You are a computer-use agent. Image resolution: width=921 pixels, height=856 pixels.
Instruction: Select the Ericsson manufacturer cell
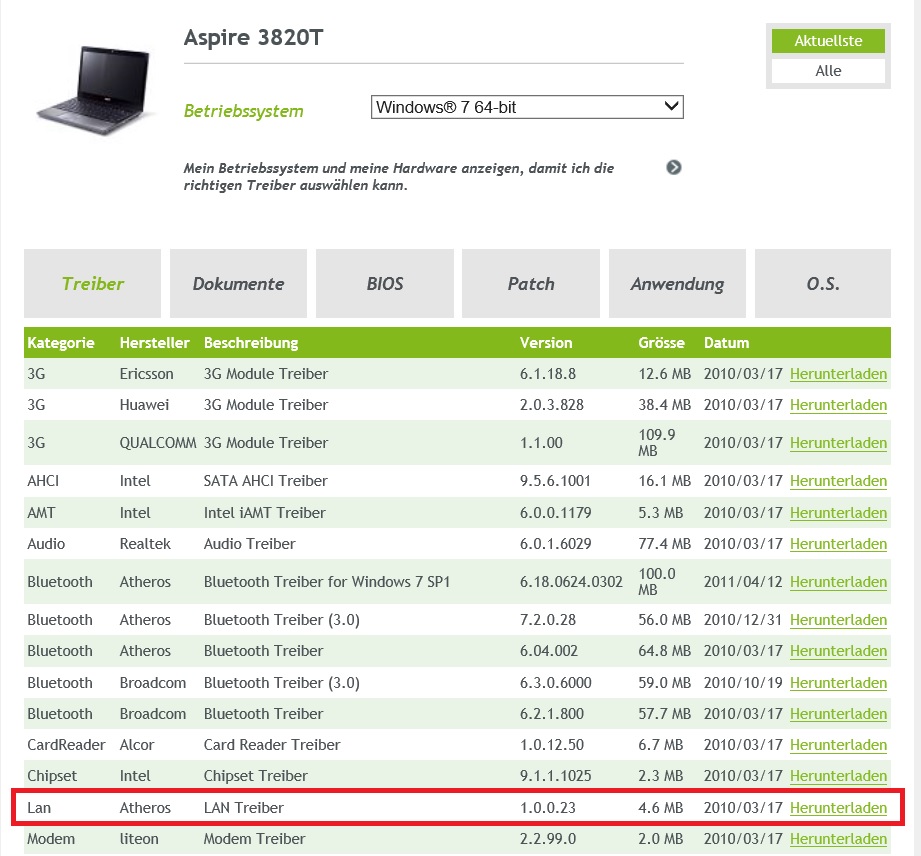pos(146,374)
